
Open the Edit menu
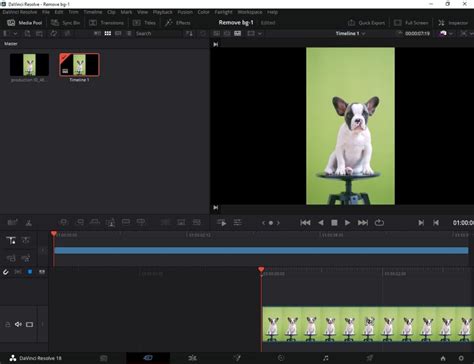[x=59, y=12]
